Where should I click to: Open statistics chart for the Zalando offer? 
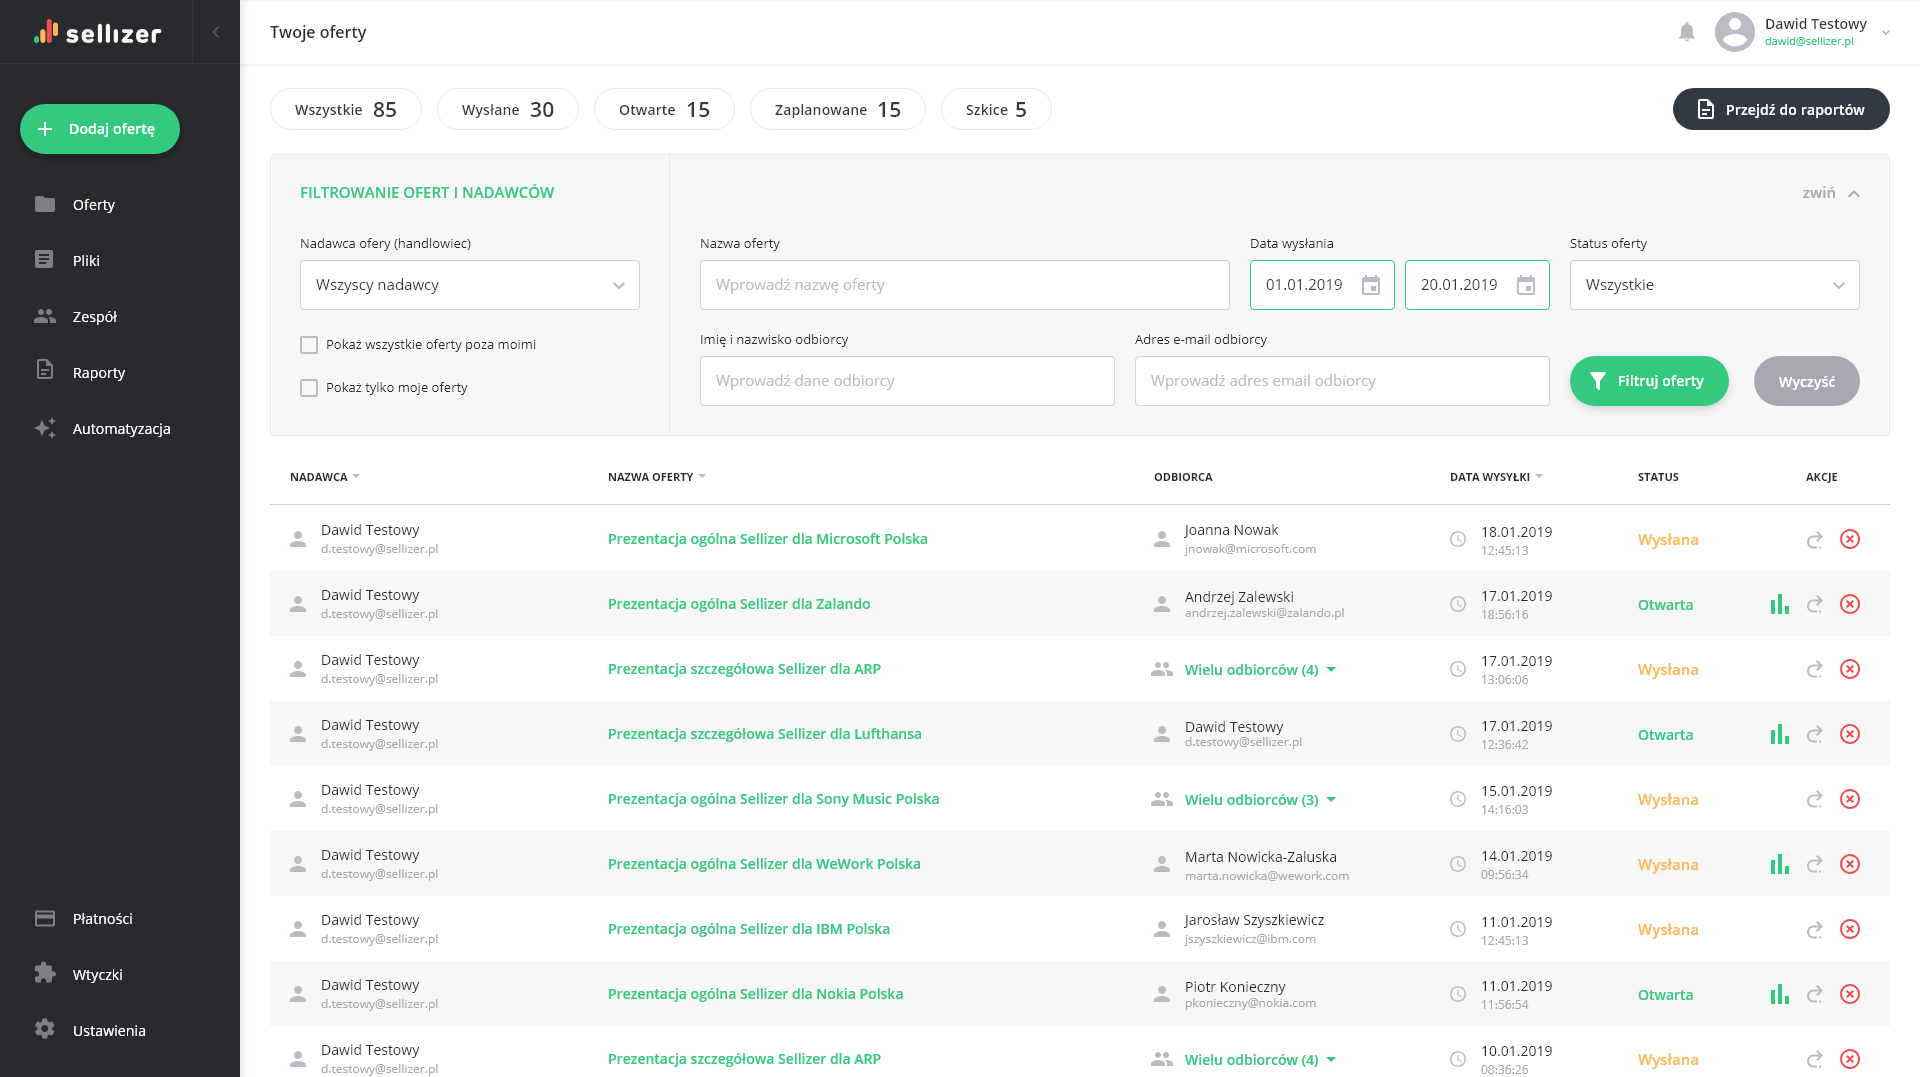1779,604
